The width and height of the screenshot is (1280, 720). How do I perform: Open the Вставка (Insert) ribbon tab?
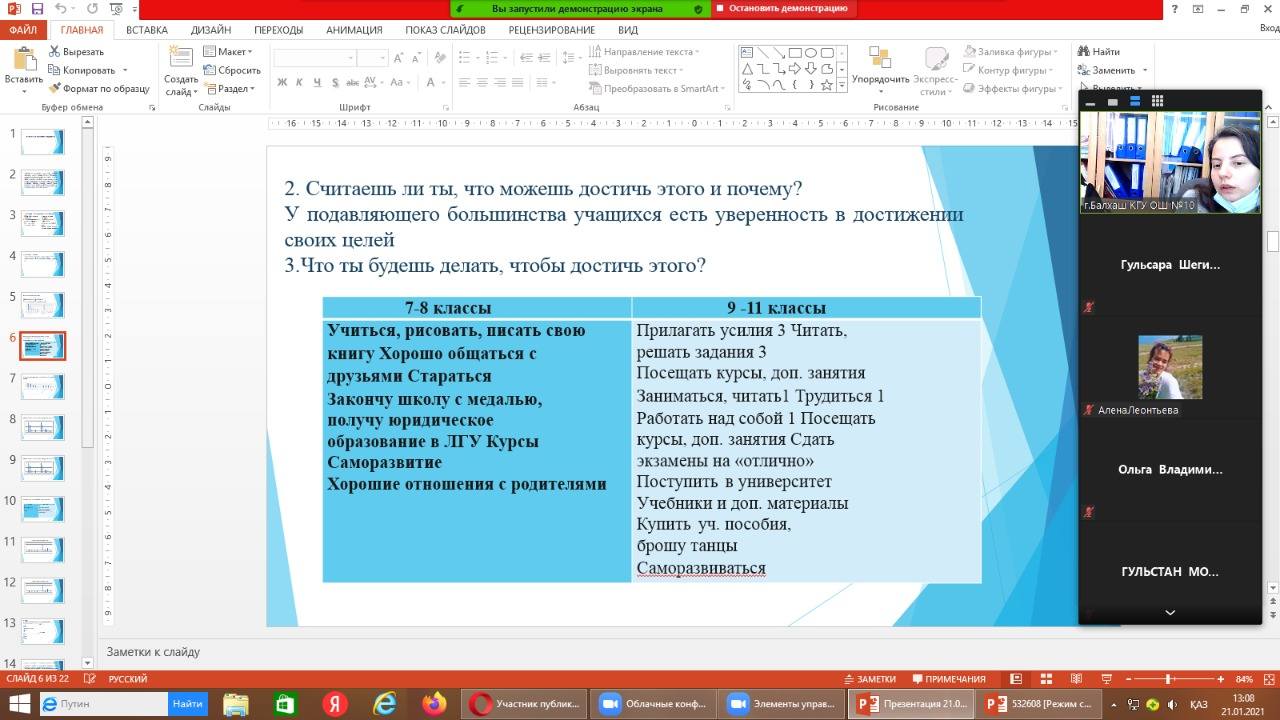(147, 30)
